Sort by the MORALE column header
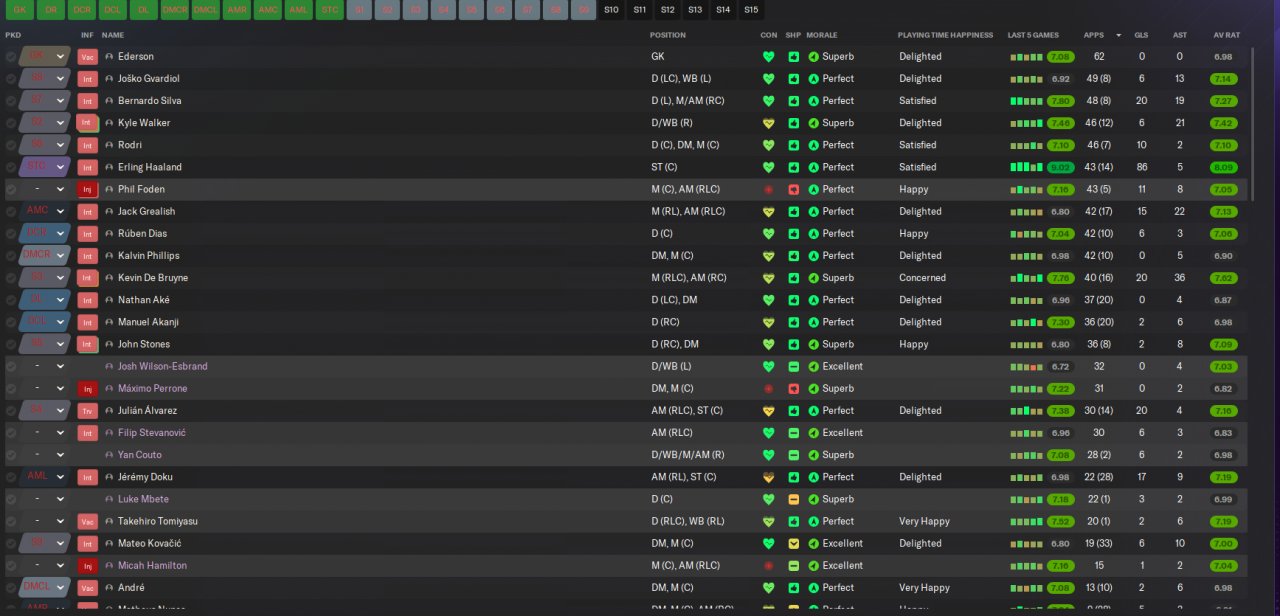 [822, 35]
